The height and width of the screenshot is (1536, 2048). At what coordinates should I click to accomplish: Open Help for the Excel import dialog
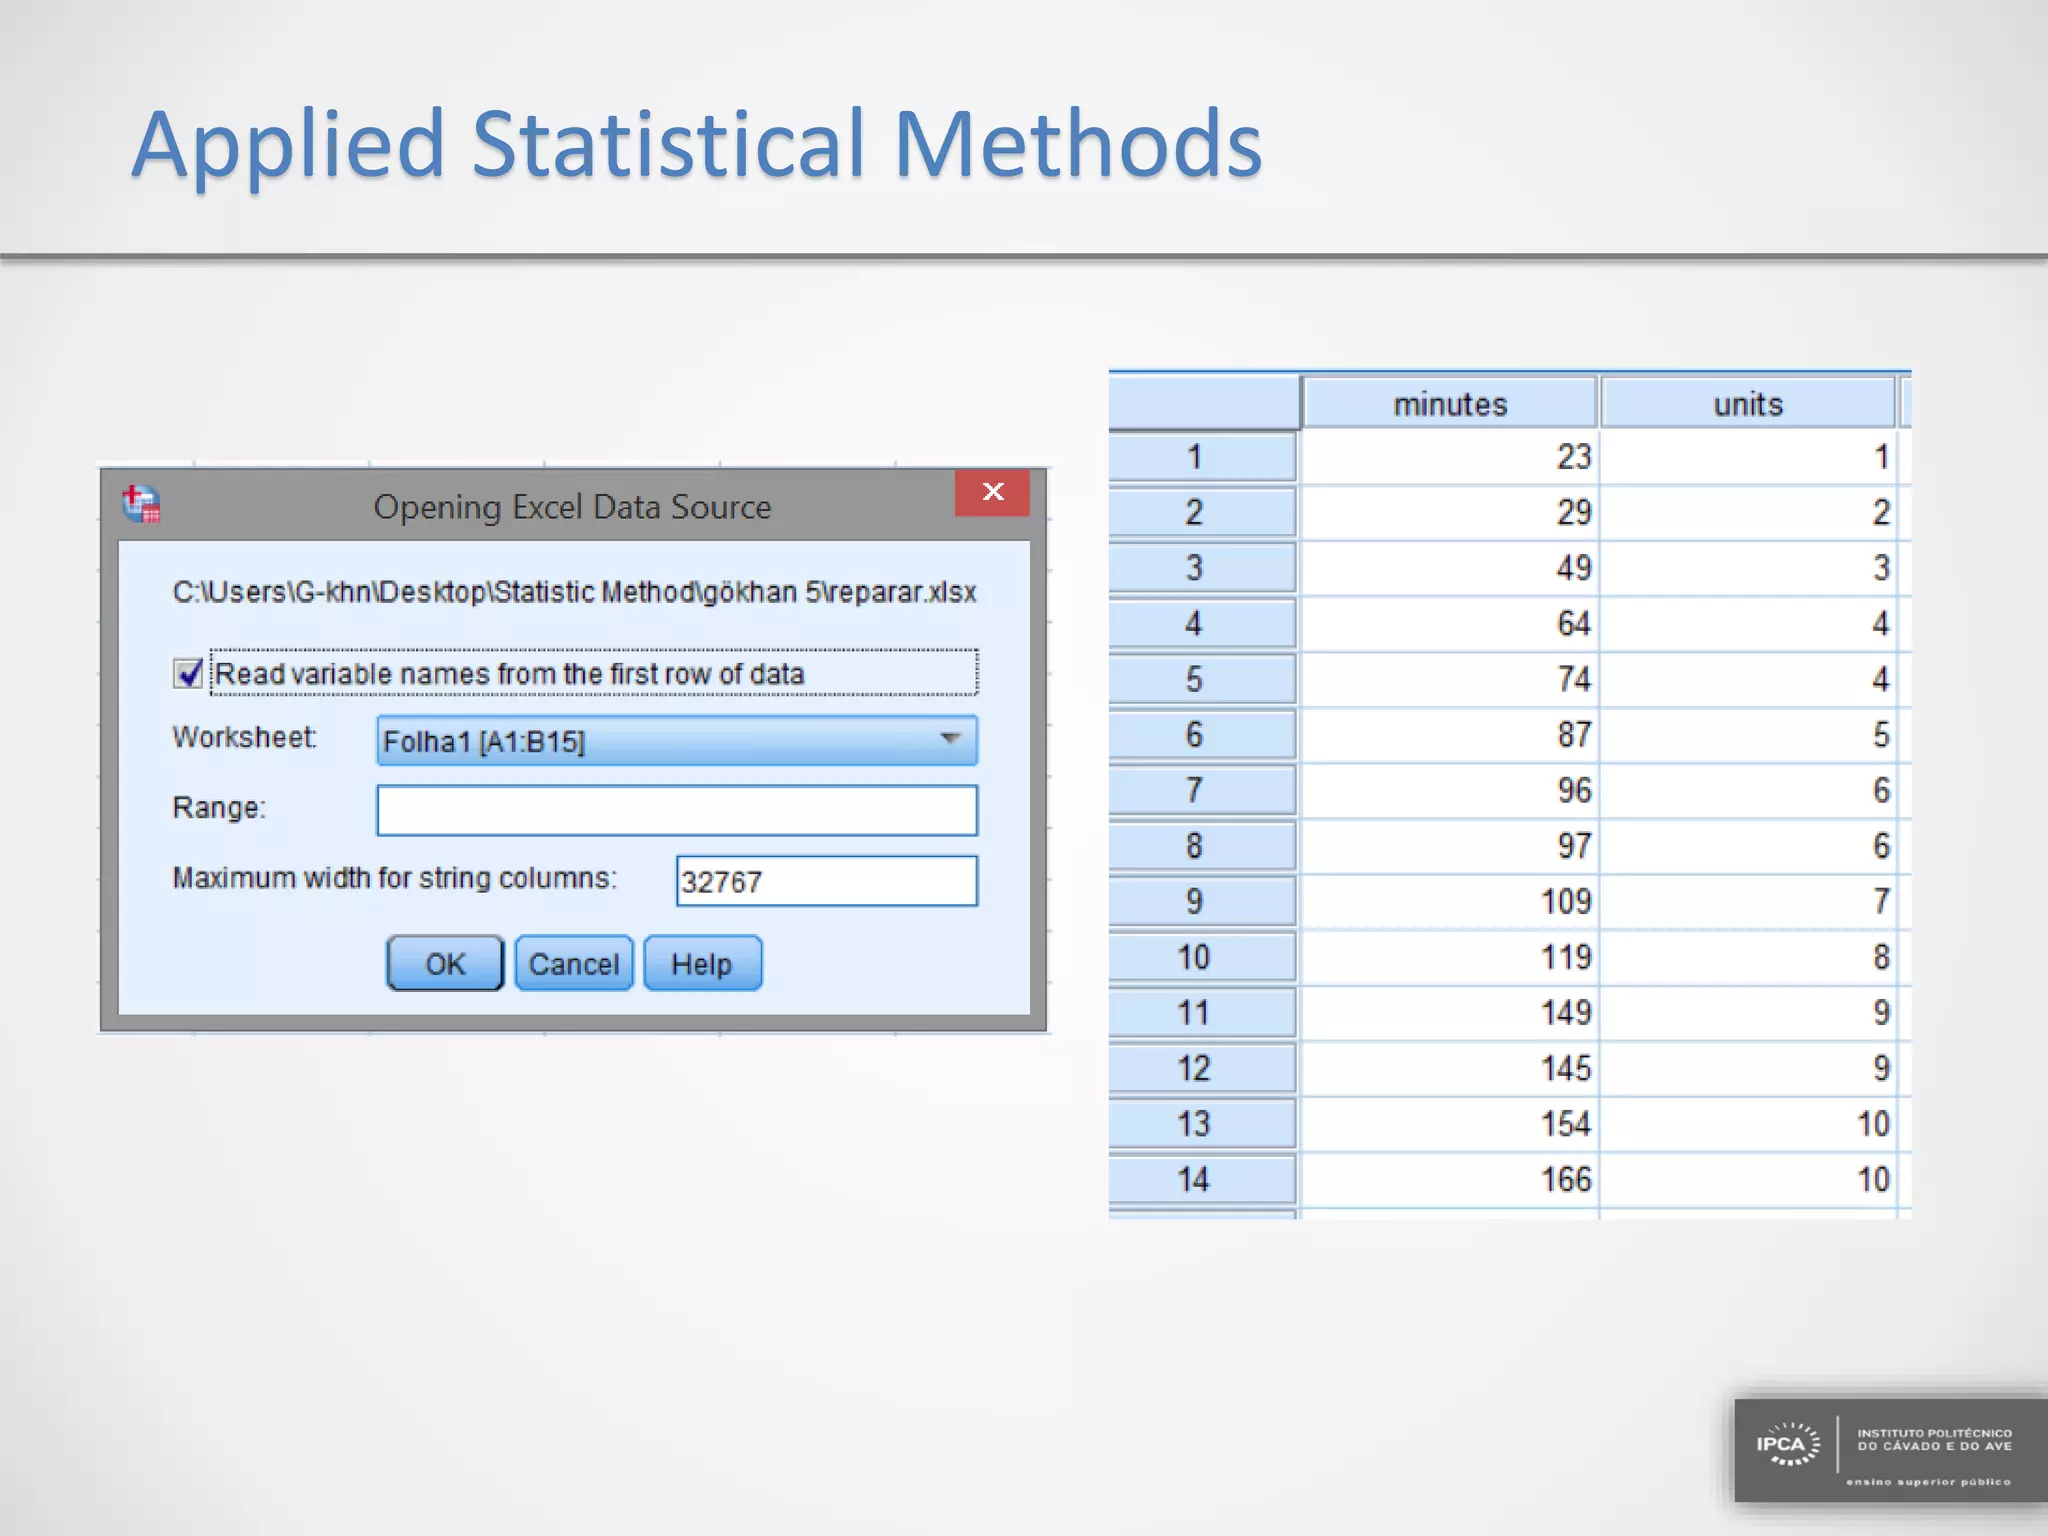pyautogui.click(x=702, y=963)
